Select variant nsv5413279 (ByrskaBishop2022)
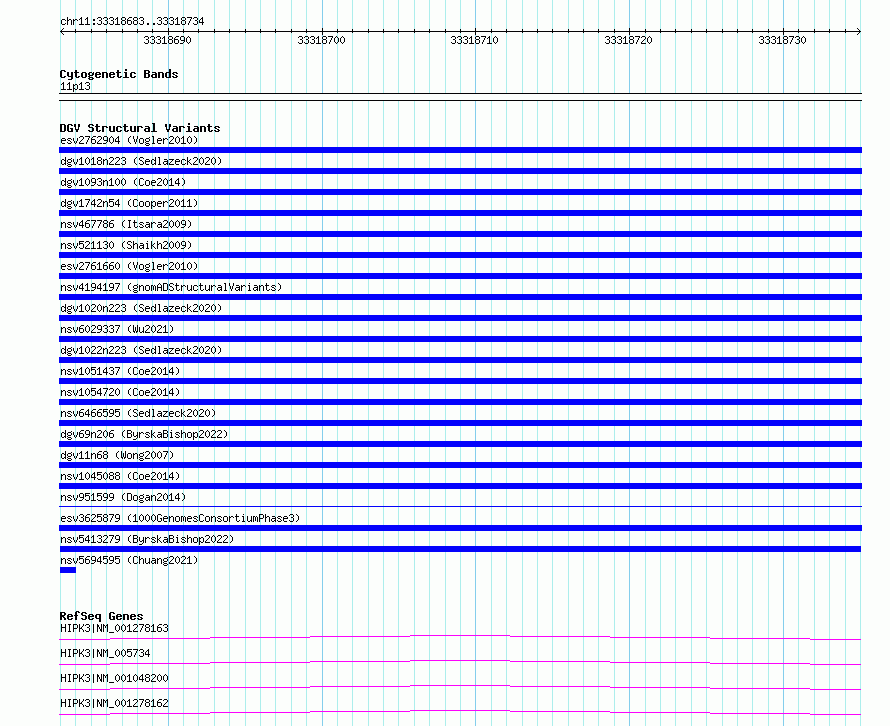This screenshot has width=890, height=726. pyautogui.click(x=147, y=539)
